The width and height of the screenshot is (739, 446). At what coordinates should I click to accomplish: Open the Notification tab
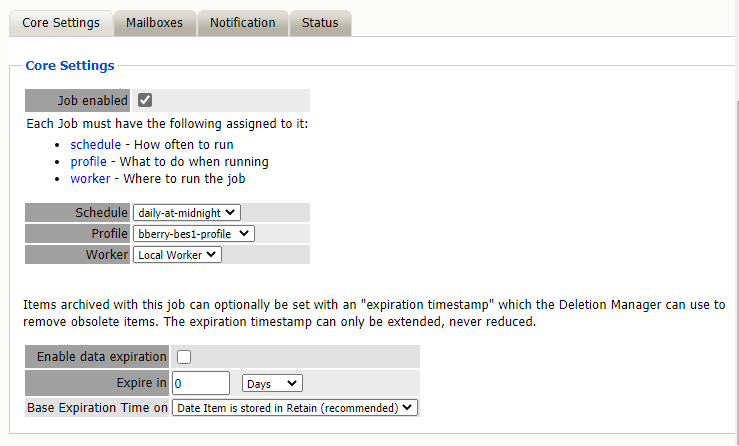click(242, 23)
